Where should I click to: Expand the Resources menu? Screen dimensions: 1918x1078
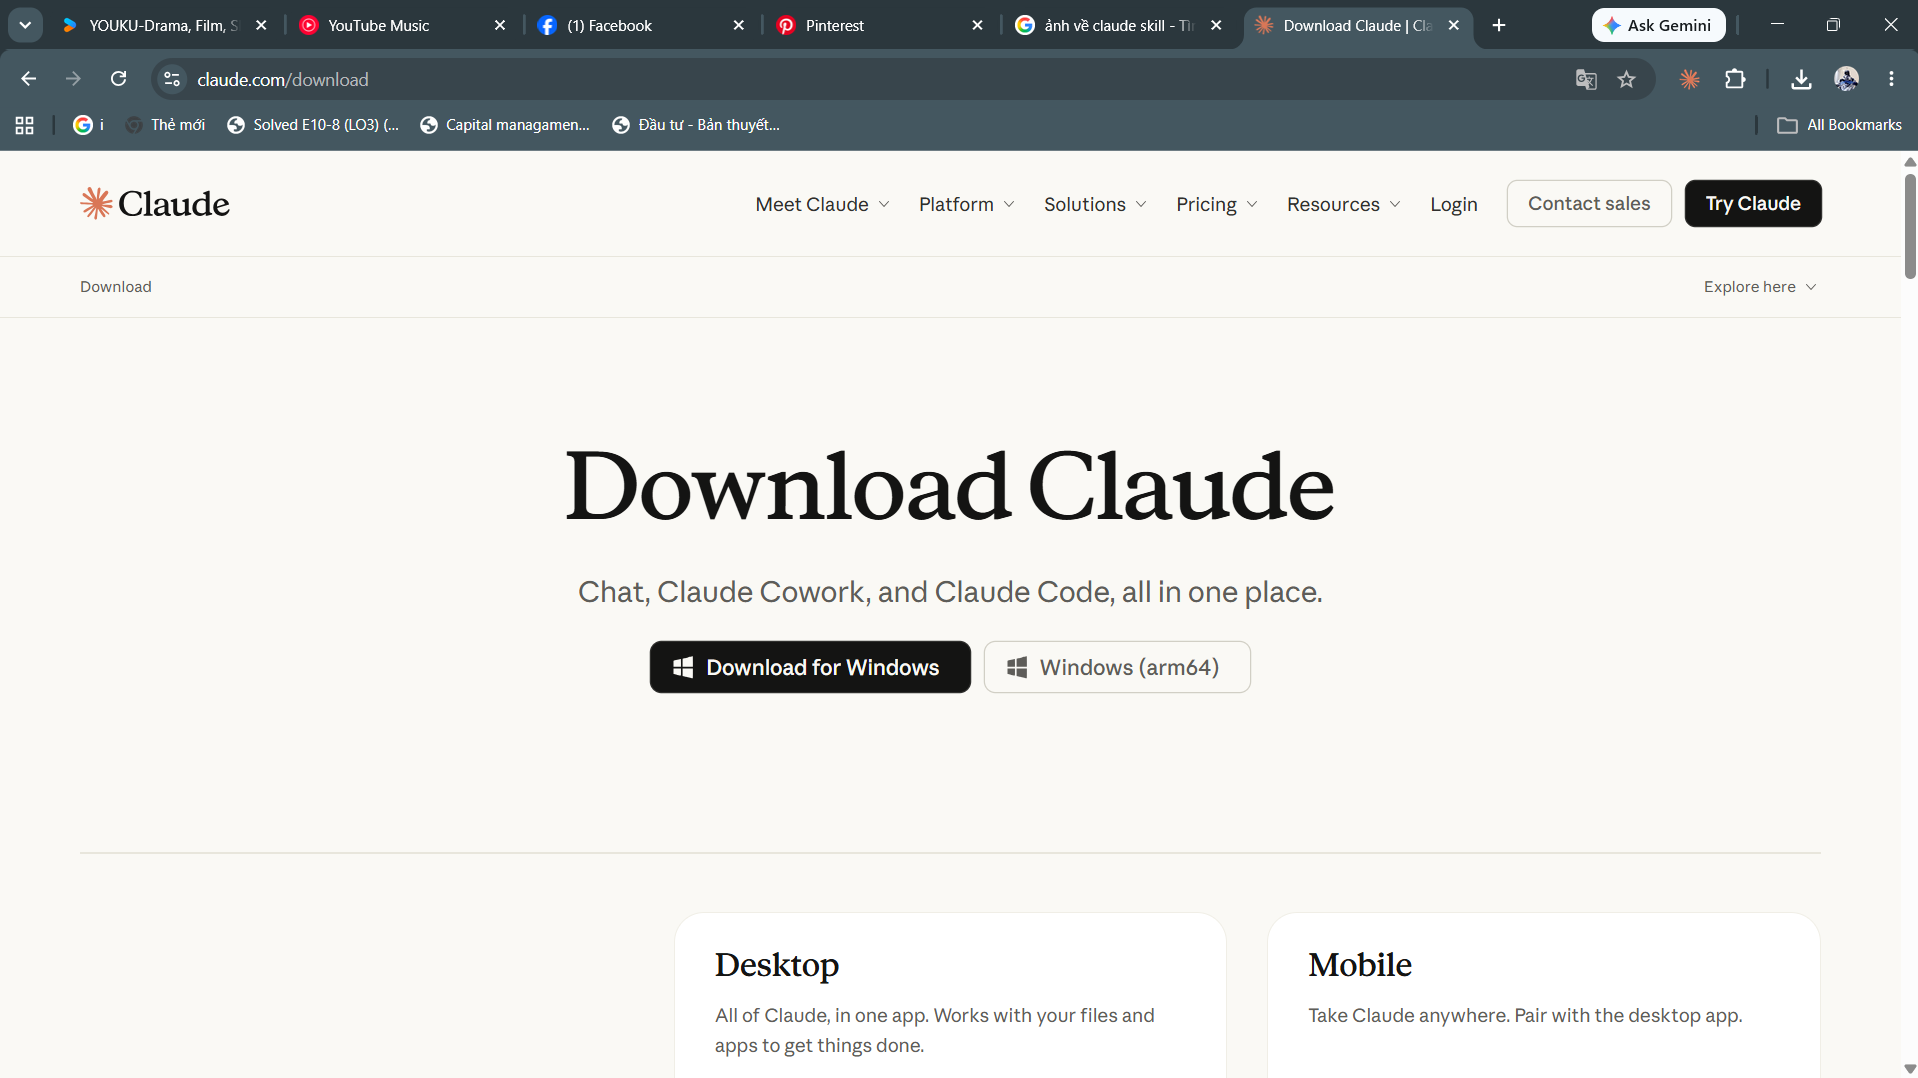(x=1343, y=204)
